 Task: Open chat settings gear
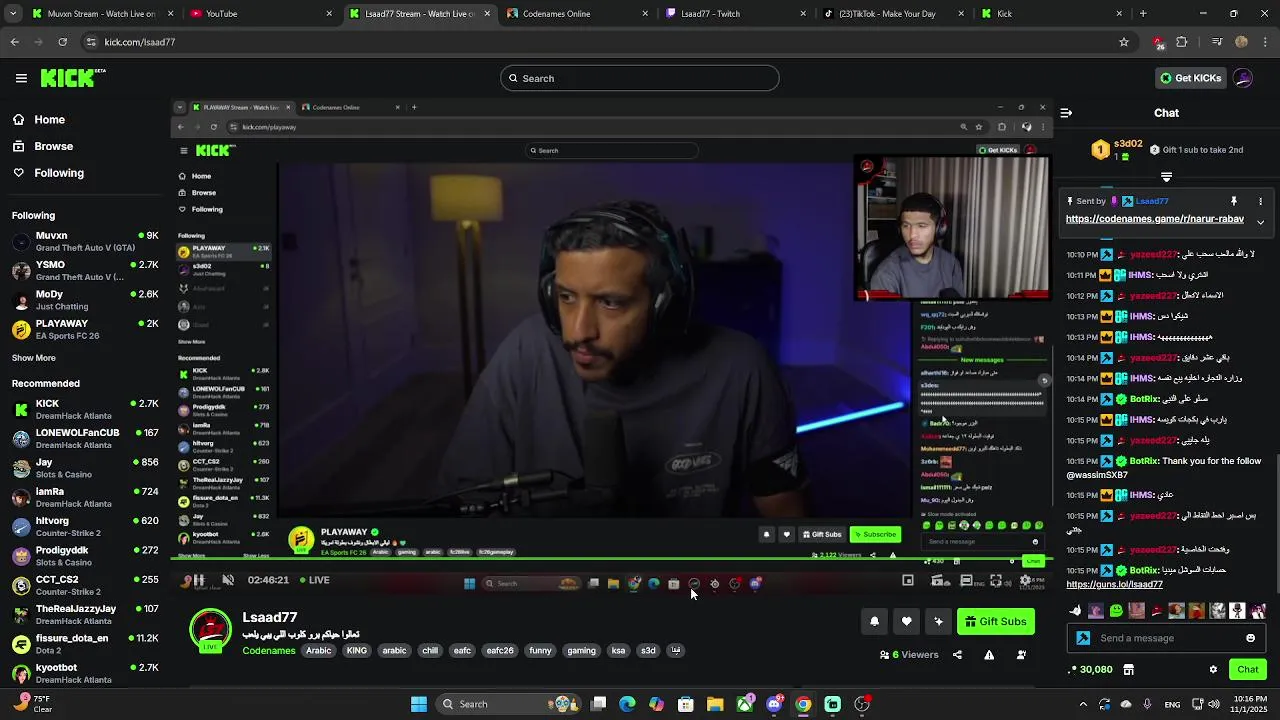tap(1213, 669)
